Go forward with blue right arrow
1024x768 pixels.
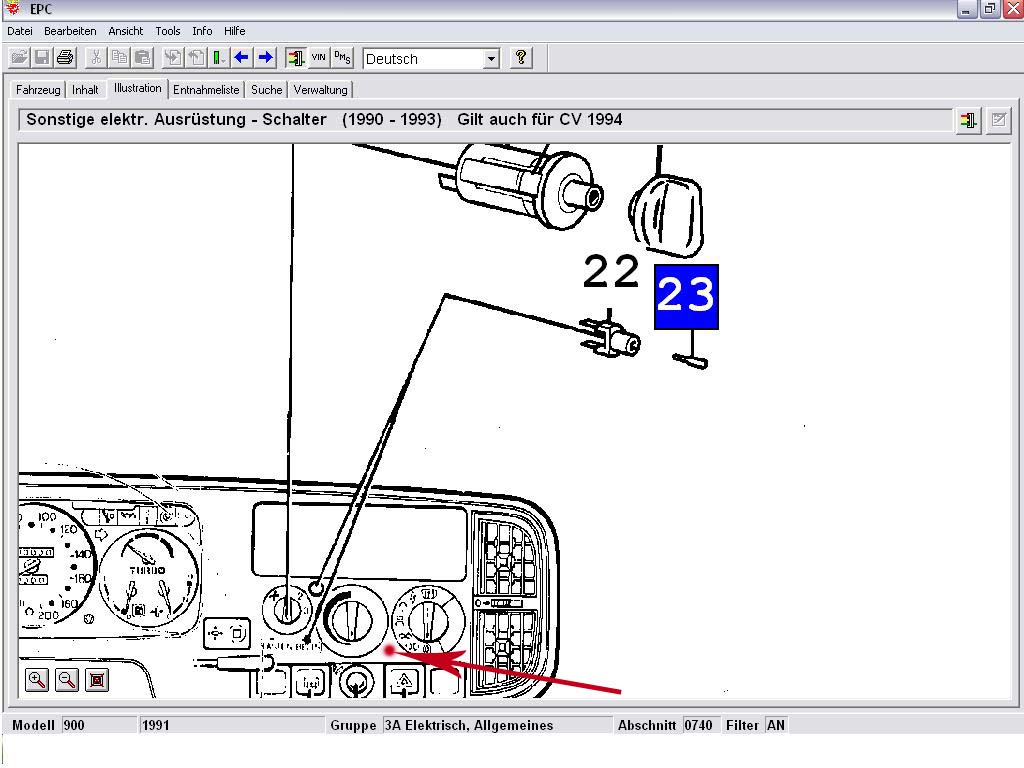[265, 58]
